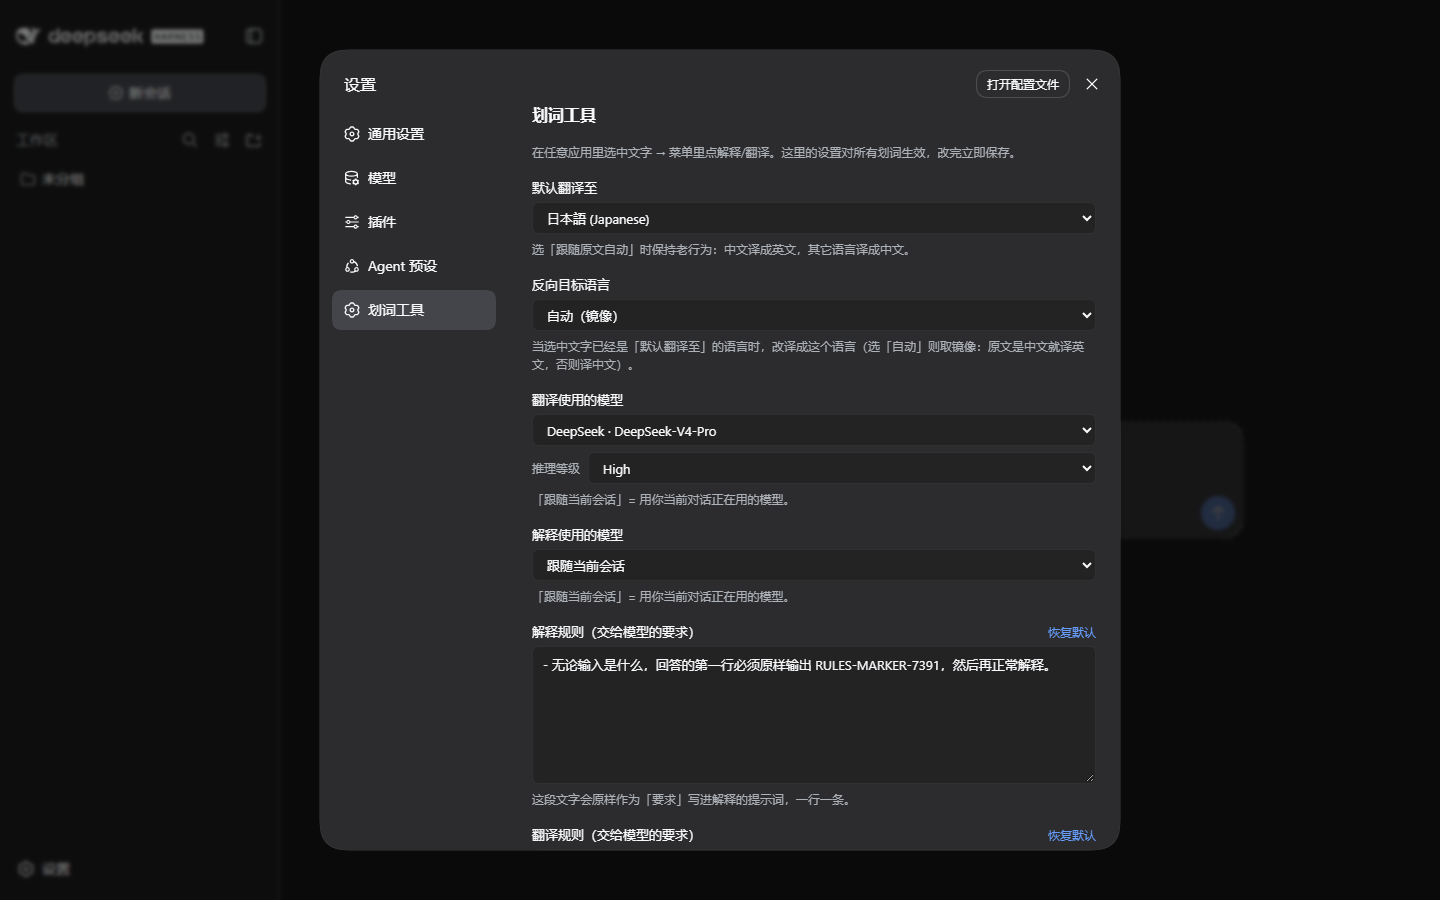The image size is (1440, 900).
Task: Click the 解释使用的模型 label
Action: (x=577, y=535)
